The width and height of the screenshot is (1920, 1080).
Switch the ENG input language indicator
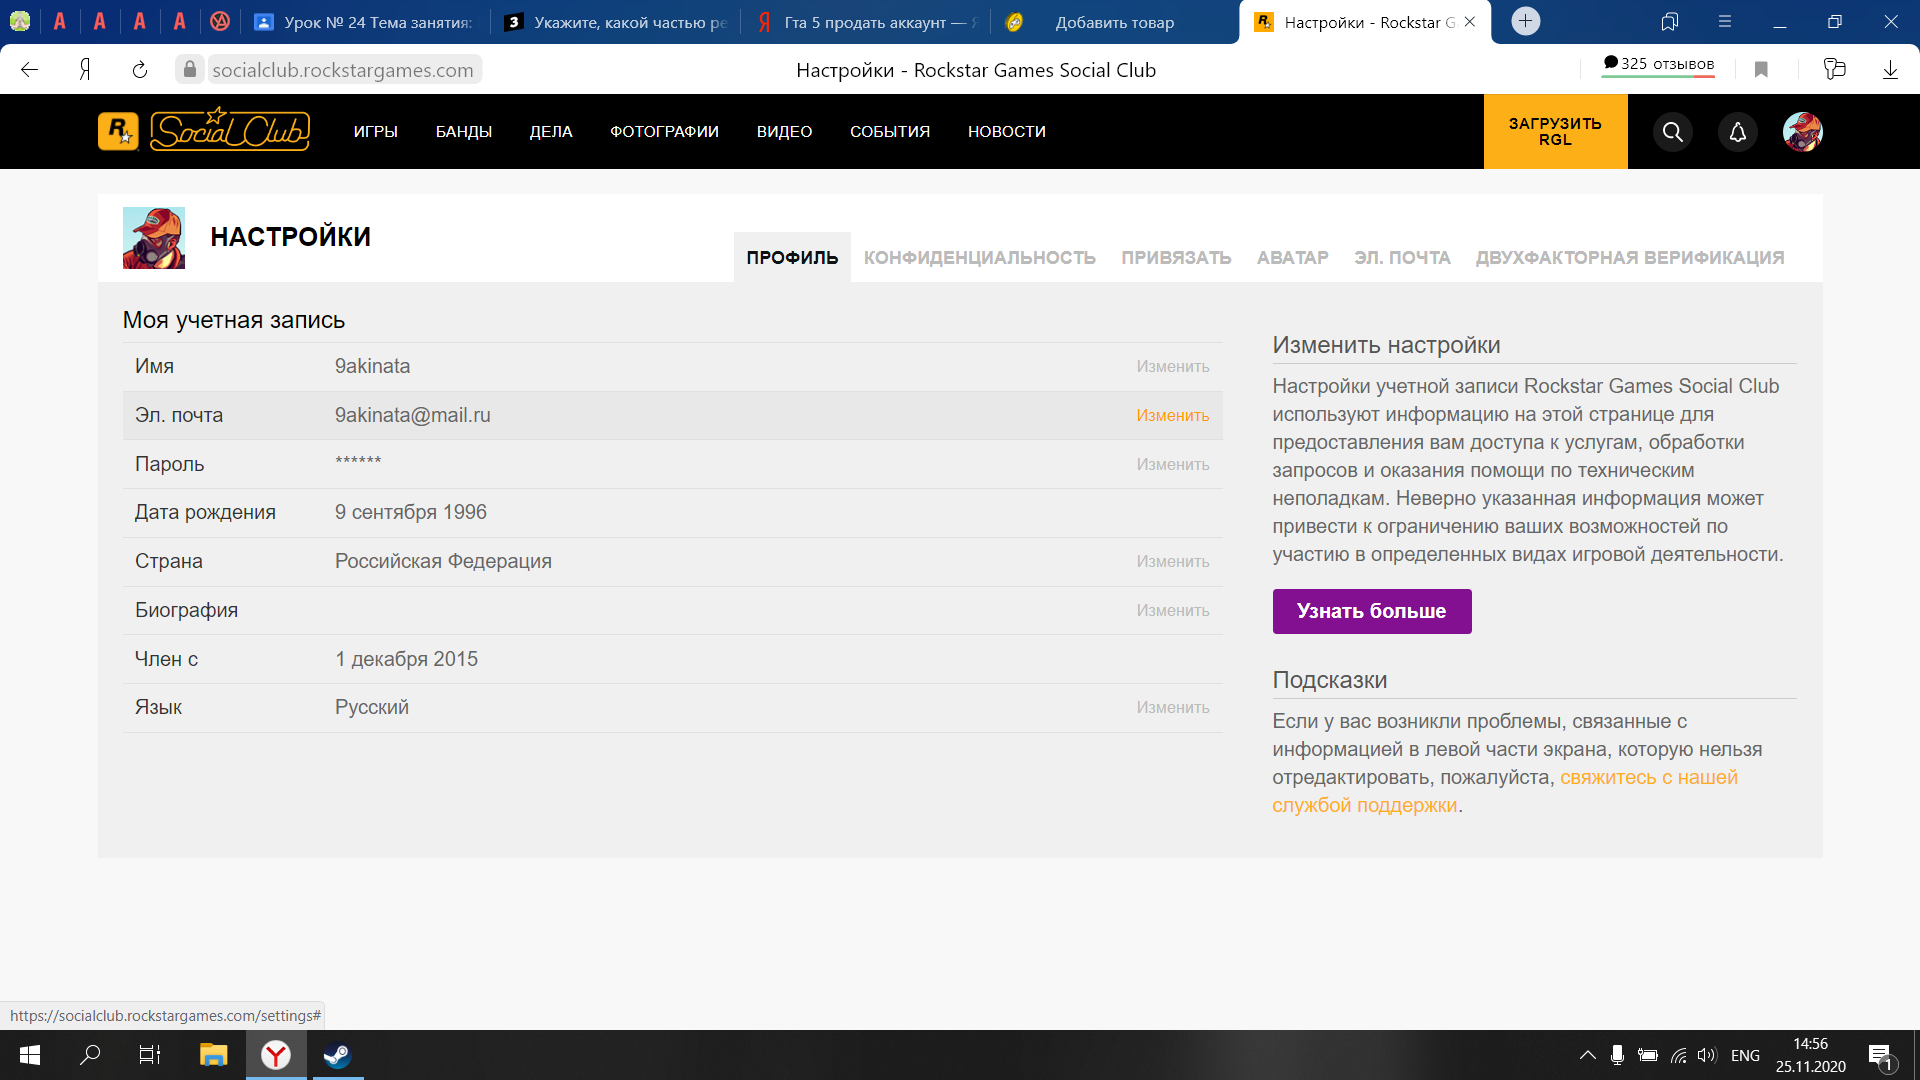[x=1745, y=1055]
